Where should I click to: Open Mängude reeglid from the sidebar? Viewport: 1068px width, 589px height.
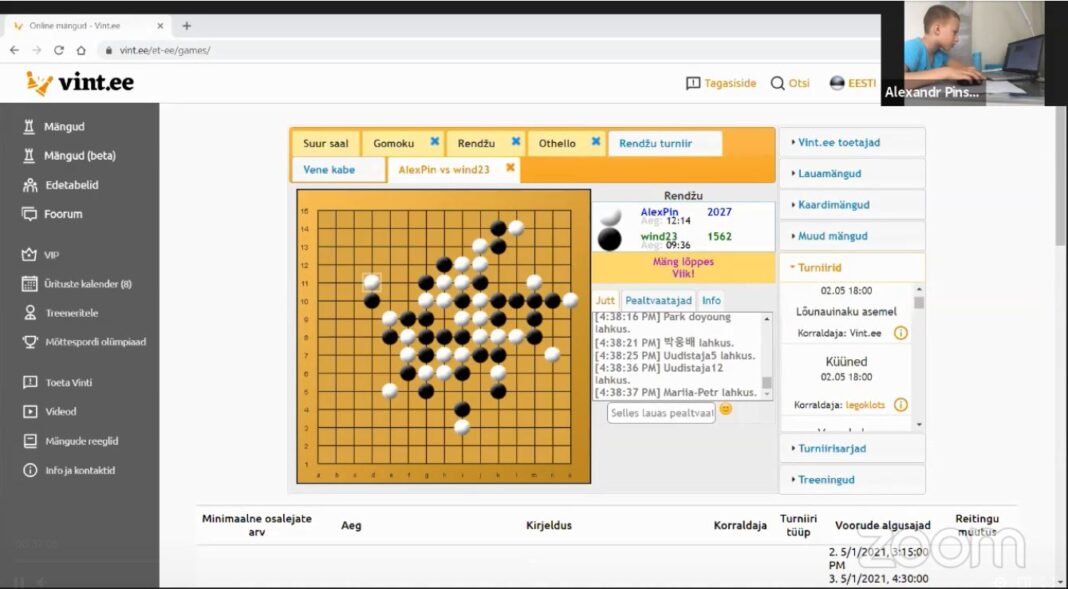81,441
